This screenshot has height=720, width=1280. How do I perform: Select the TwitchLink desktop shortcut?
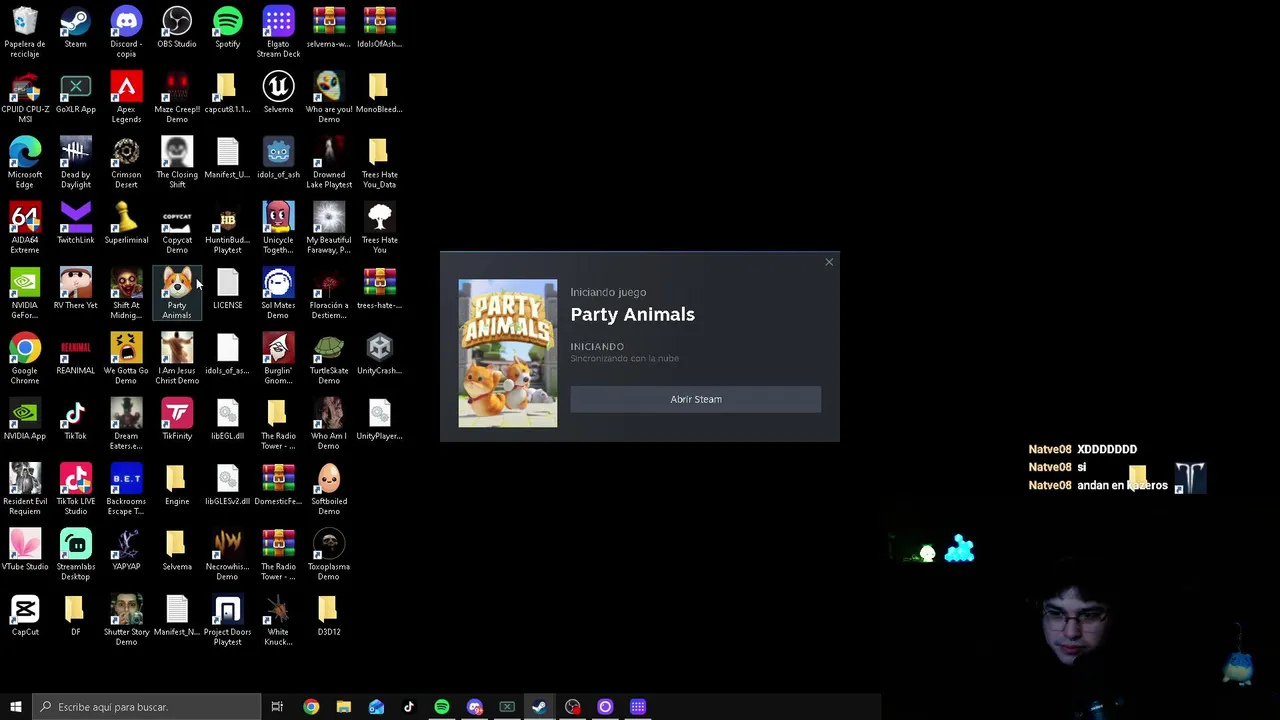click(75, 223)
